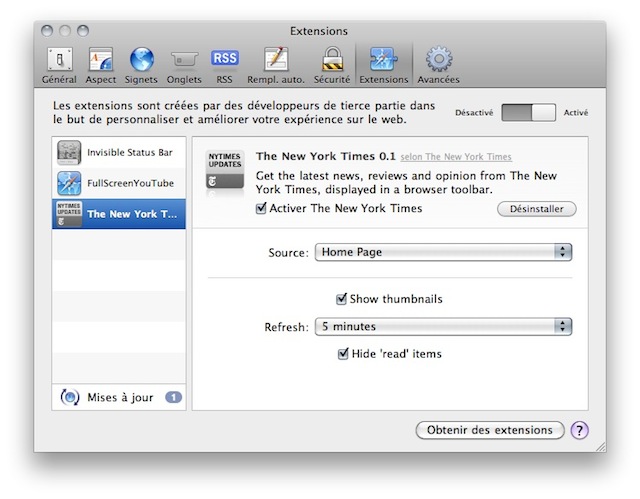Select The New York T... list row
The image size is (640, 499).
[x=119, y=214]
